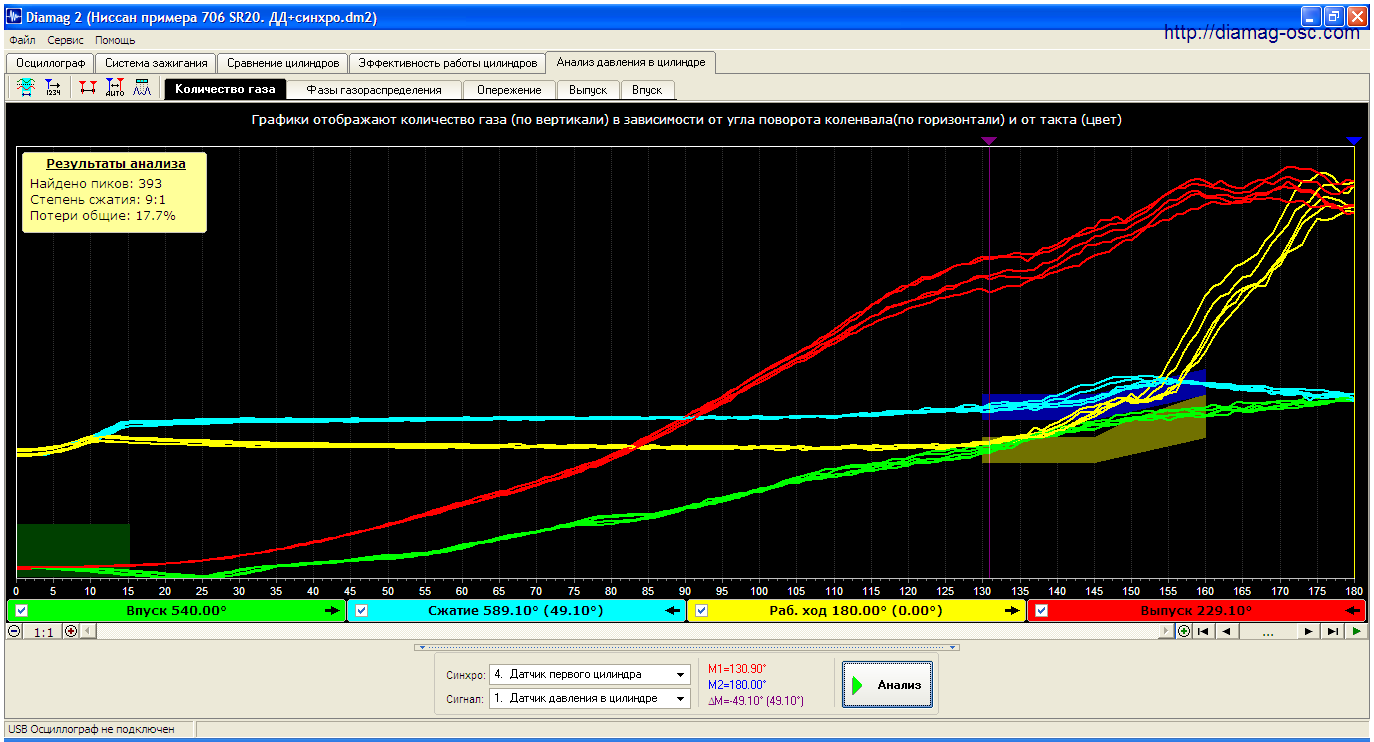Viewport: 1374px width, 742px height.
Task: Open the Впуск sub-tab
Action: tap(647, 90)
